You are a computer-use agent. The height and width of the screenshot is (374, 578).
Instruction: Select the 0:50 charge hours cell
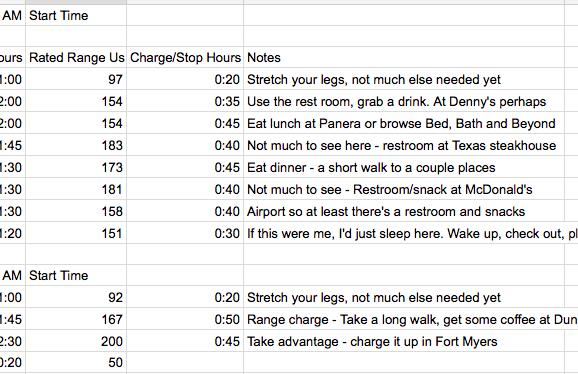point(185,319)
